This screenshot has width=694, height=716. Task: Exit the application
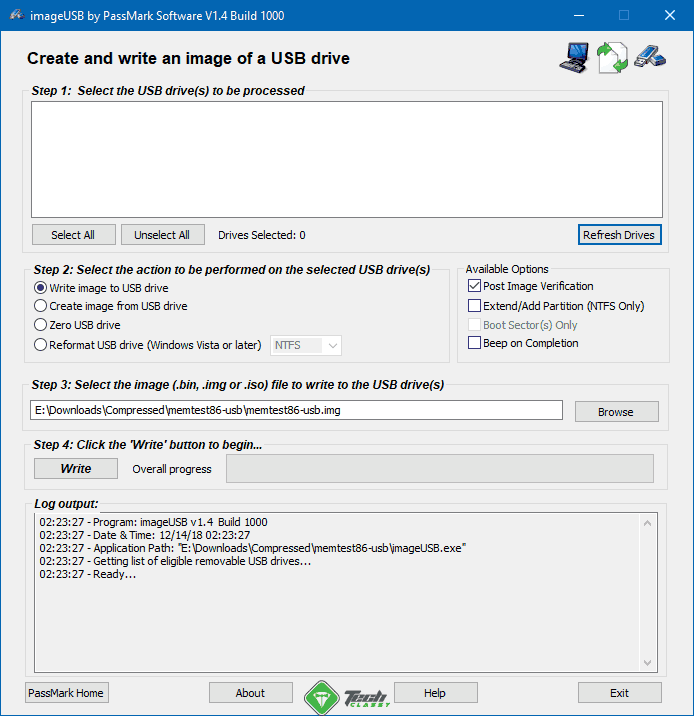click(x=620, y=693)
